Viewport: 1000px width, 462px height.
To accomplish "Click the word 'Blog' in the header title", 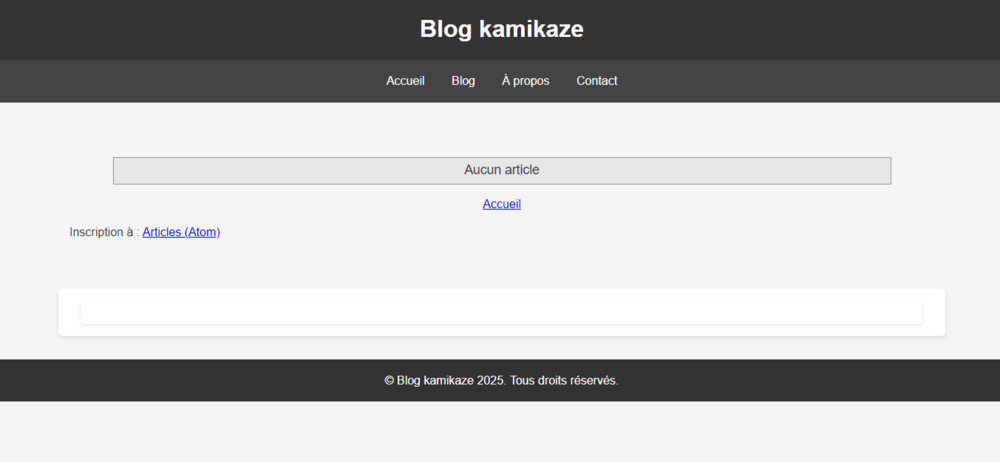I will tap(446, 29).
